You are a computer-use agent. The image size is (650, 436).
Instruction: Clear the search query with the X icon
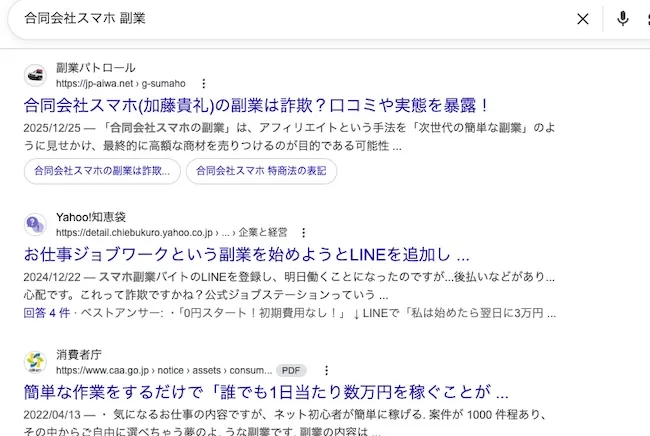(x=582, y=19)
